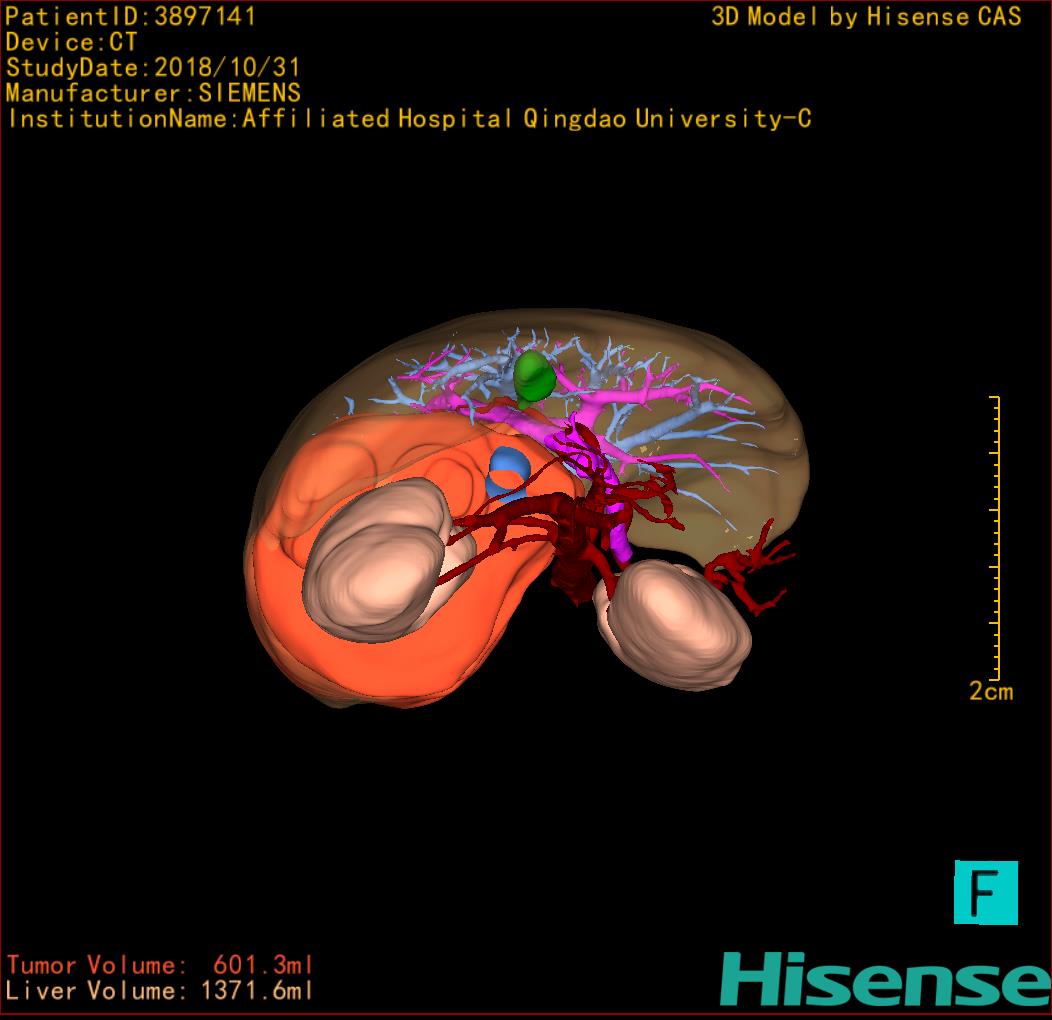
Task: Click the InstitutionName text line
Action: tap(408, 119)
